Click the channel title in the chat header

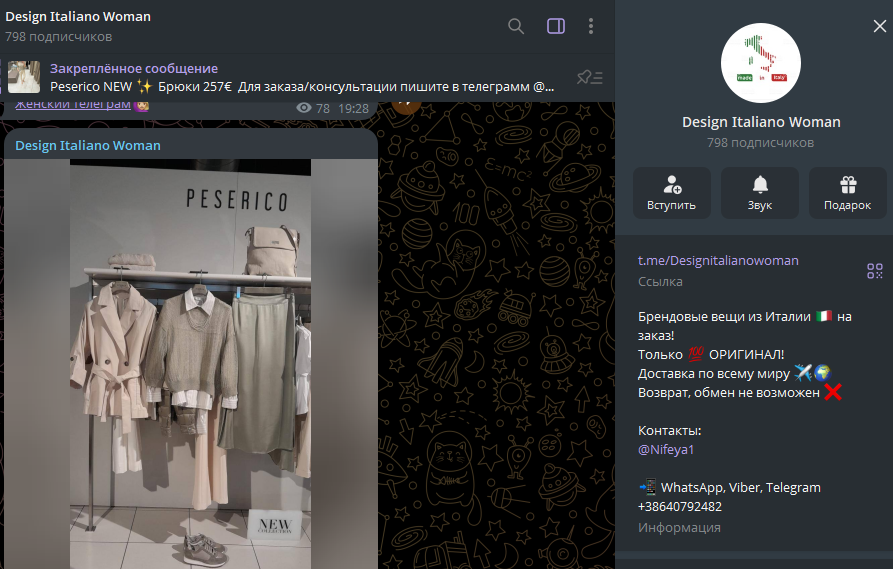pos(78,17)
